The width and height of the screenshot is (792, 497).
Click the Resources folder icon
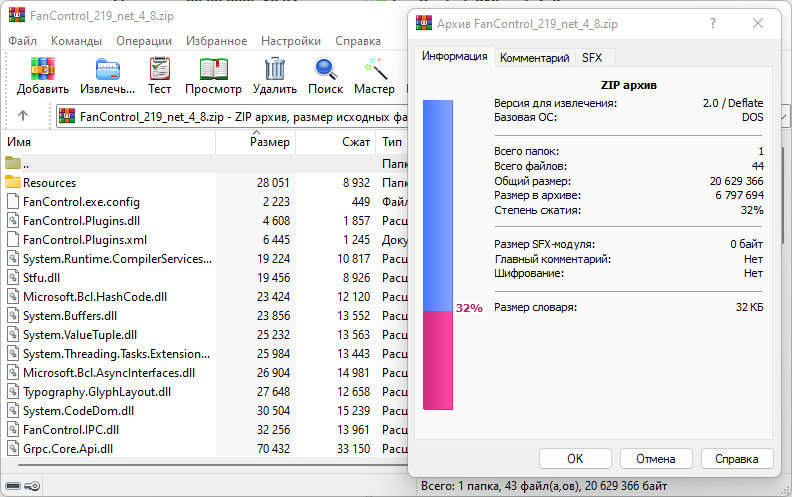click(13, 182)
